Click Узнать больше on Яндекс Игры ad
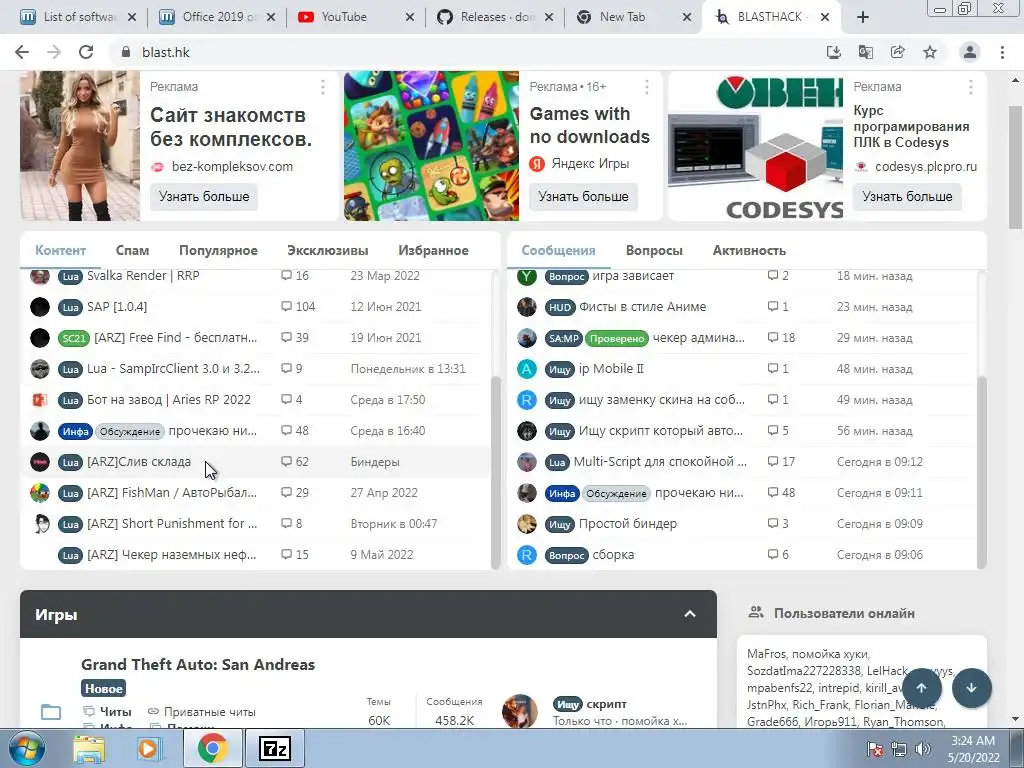Viewport: 1024px width, 768px height. click(x=583, y=197)
